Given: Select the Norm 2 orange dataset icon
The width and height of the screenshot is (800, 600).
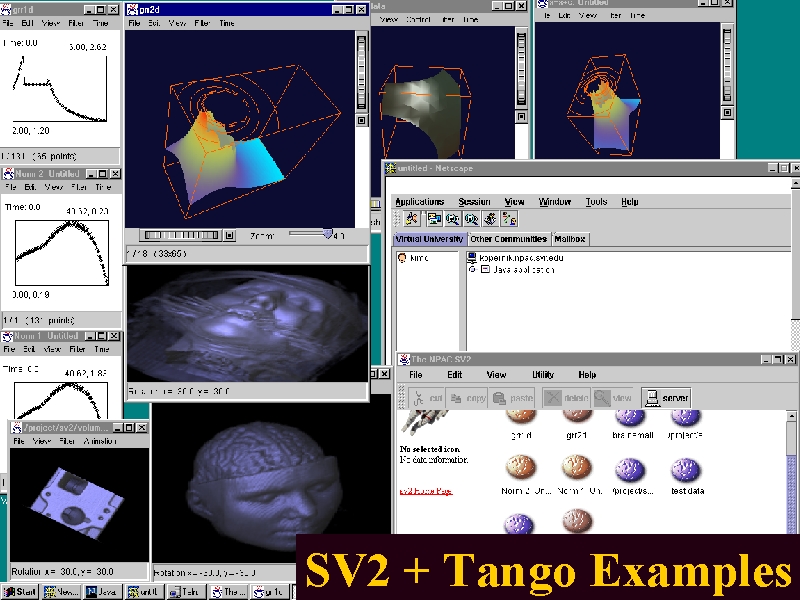Looking at the screenshot, I should click(x=520, y=467).
